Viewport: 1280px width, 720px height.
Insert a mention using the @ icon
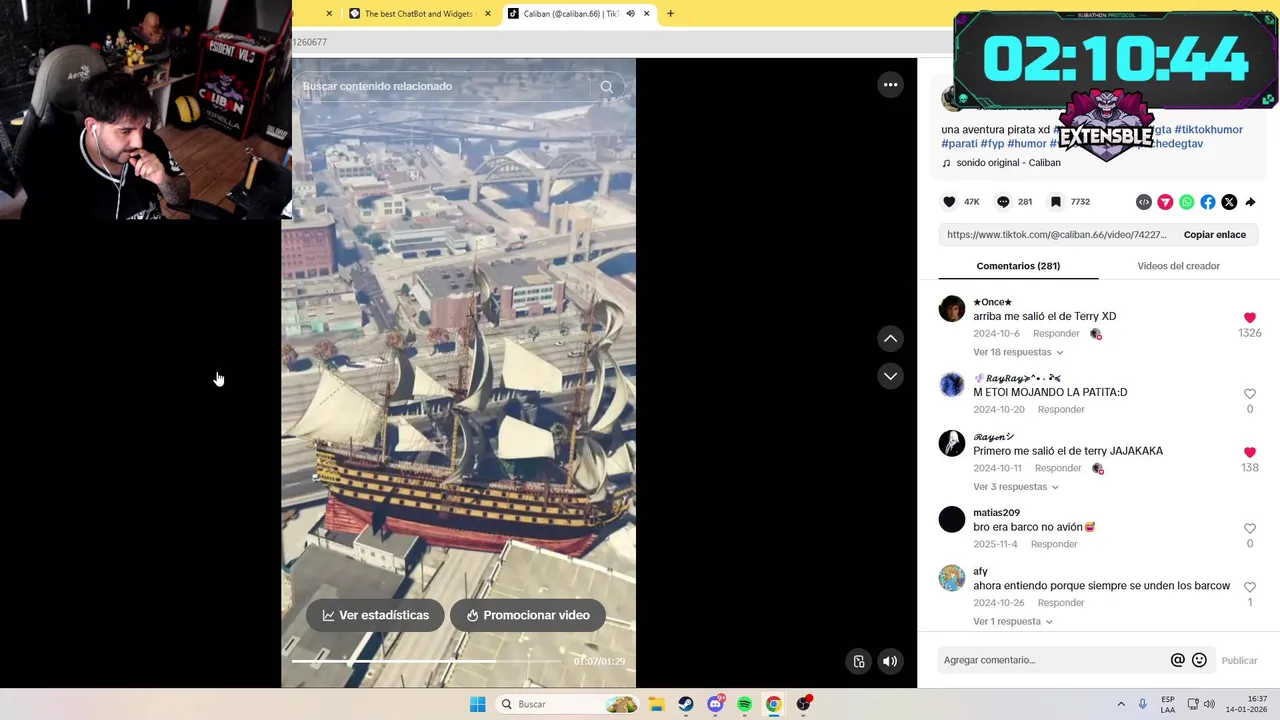point(1178,660)
